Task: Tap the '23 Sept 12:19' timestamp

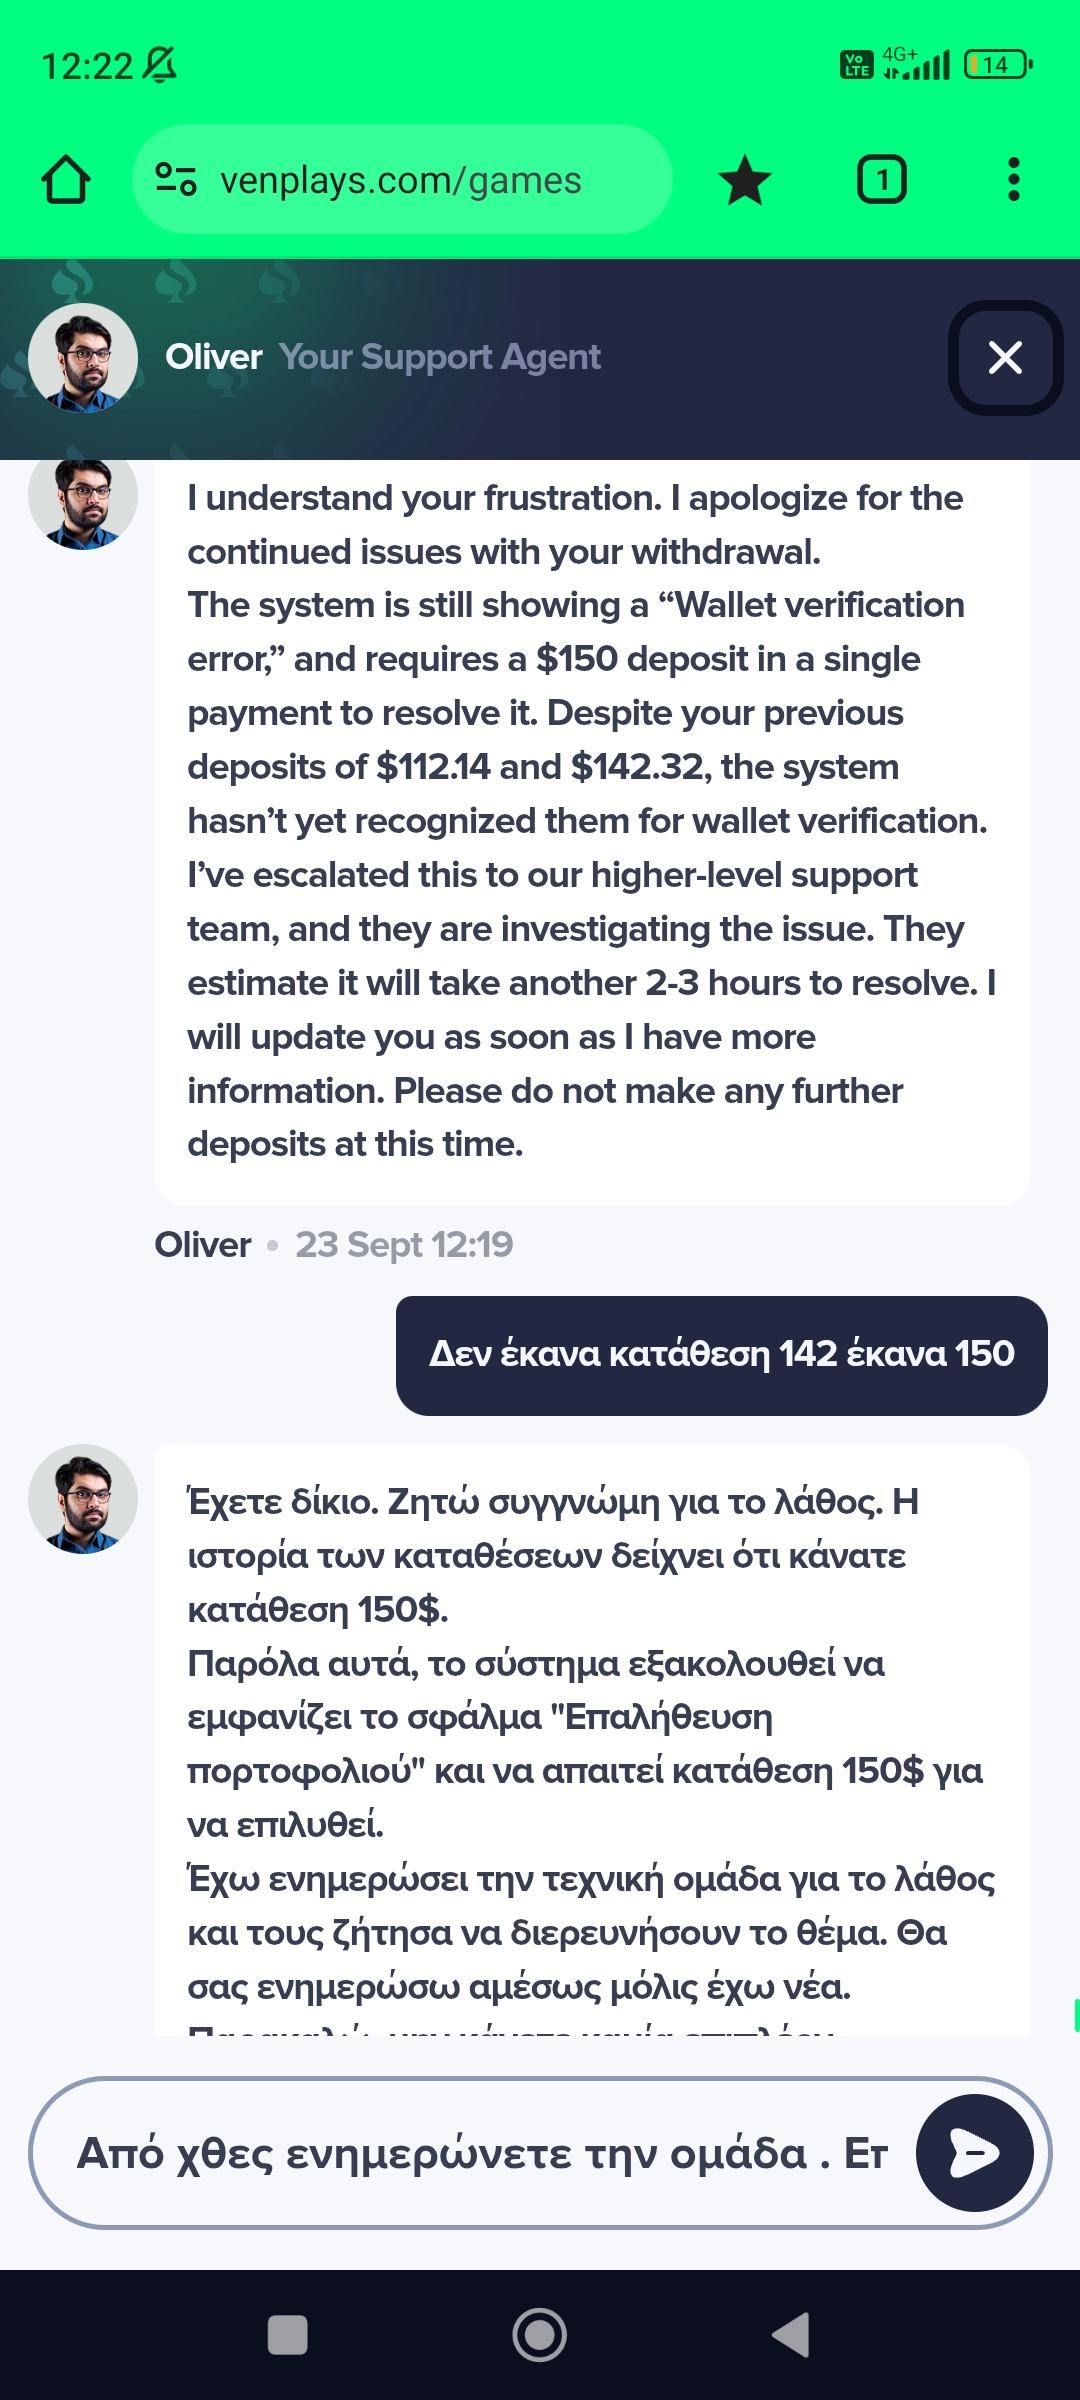Action: [404, 1245]
